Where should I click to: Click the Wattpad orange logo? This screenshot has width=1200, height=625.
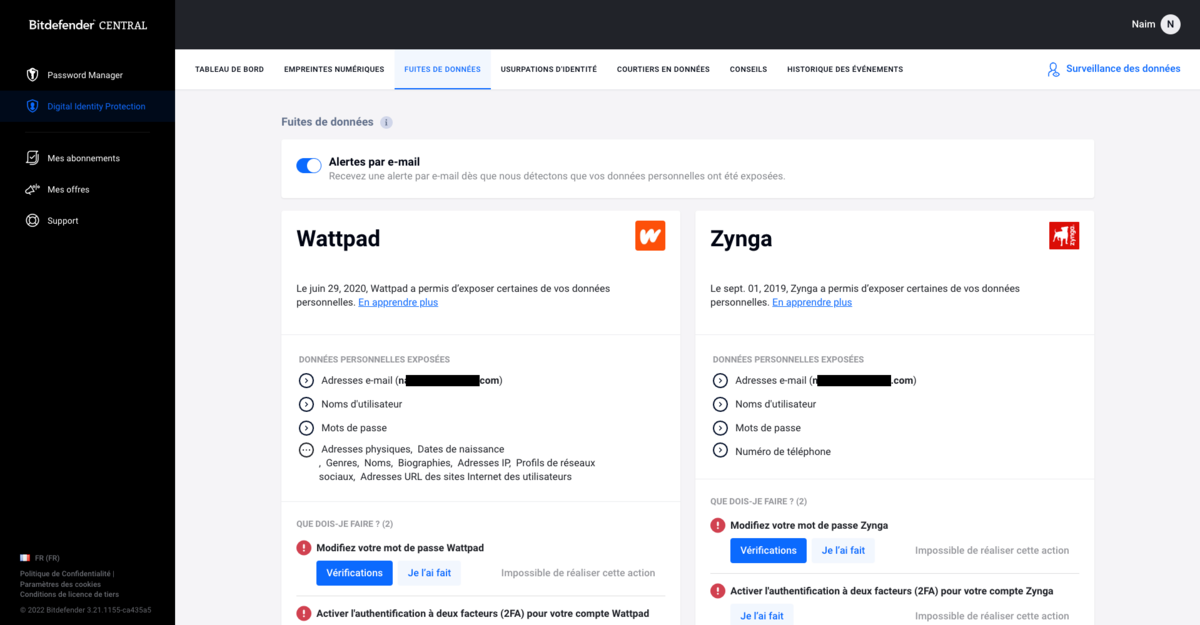tap(650, 236)
